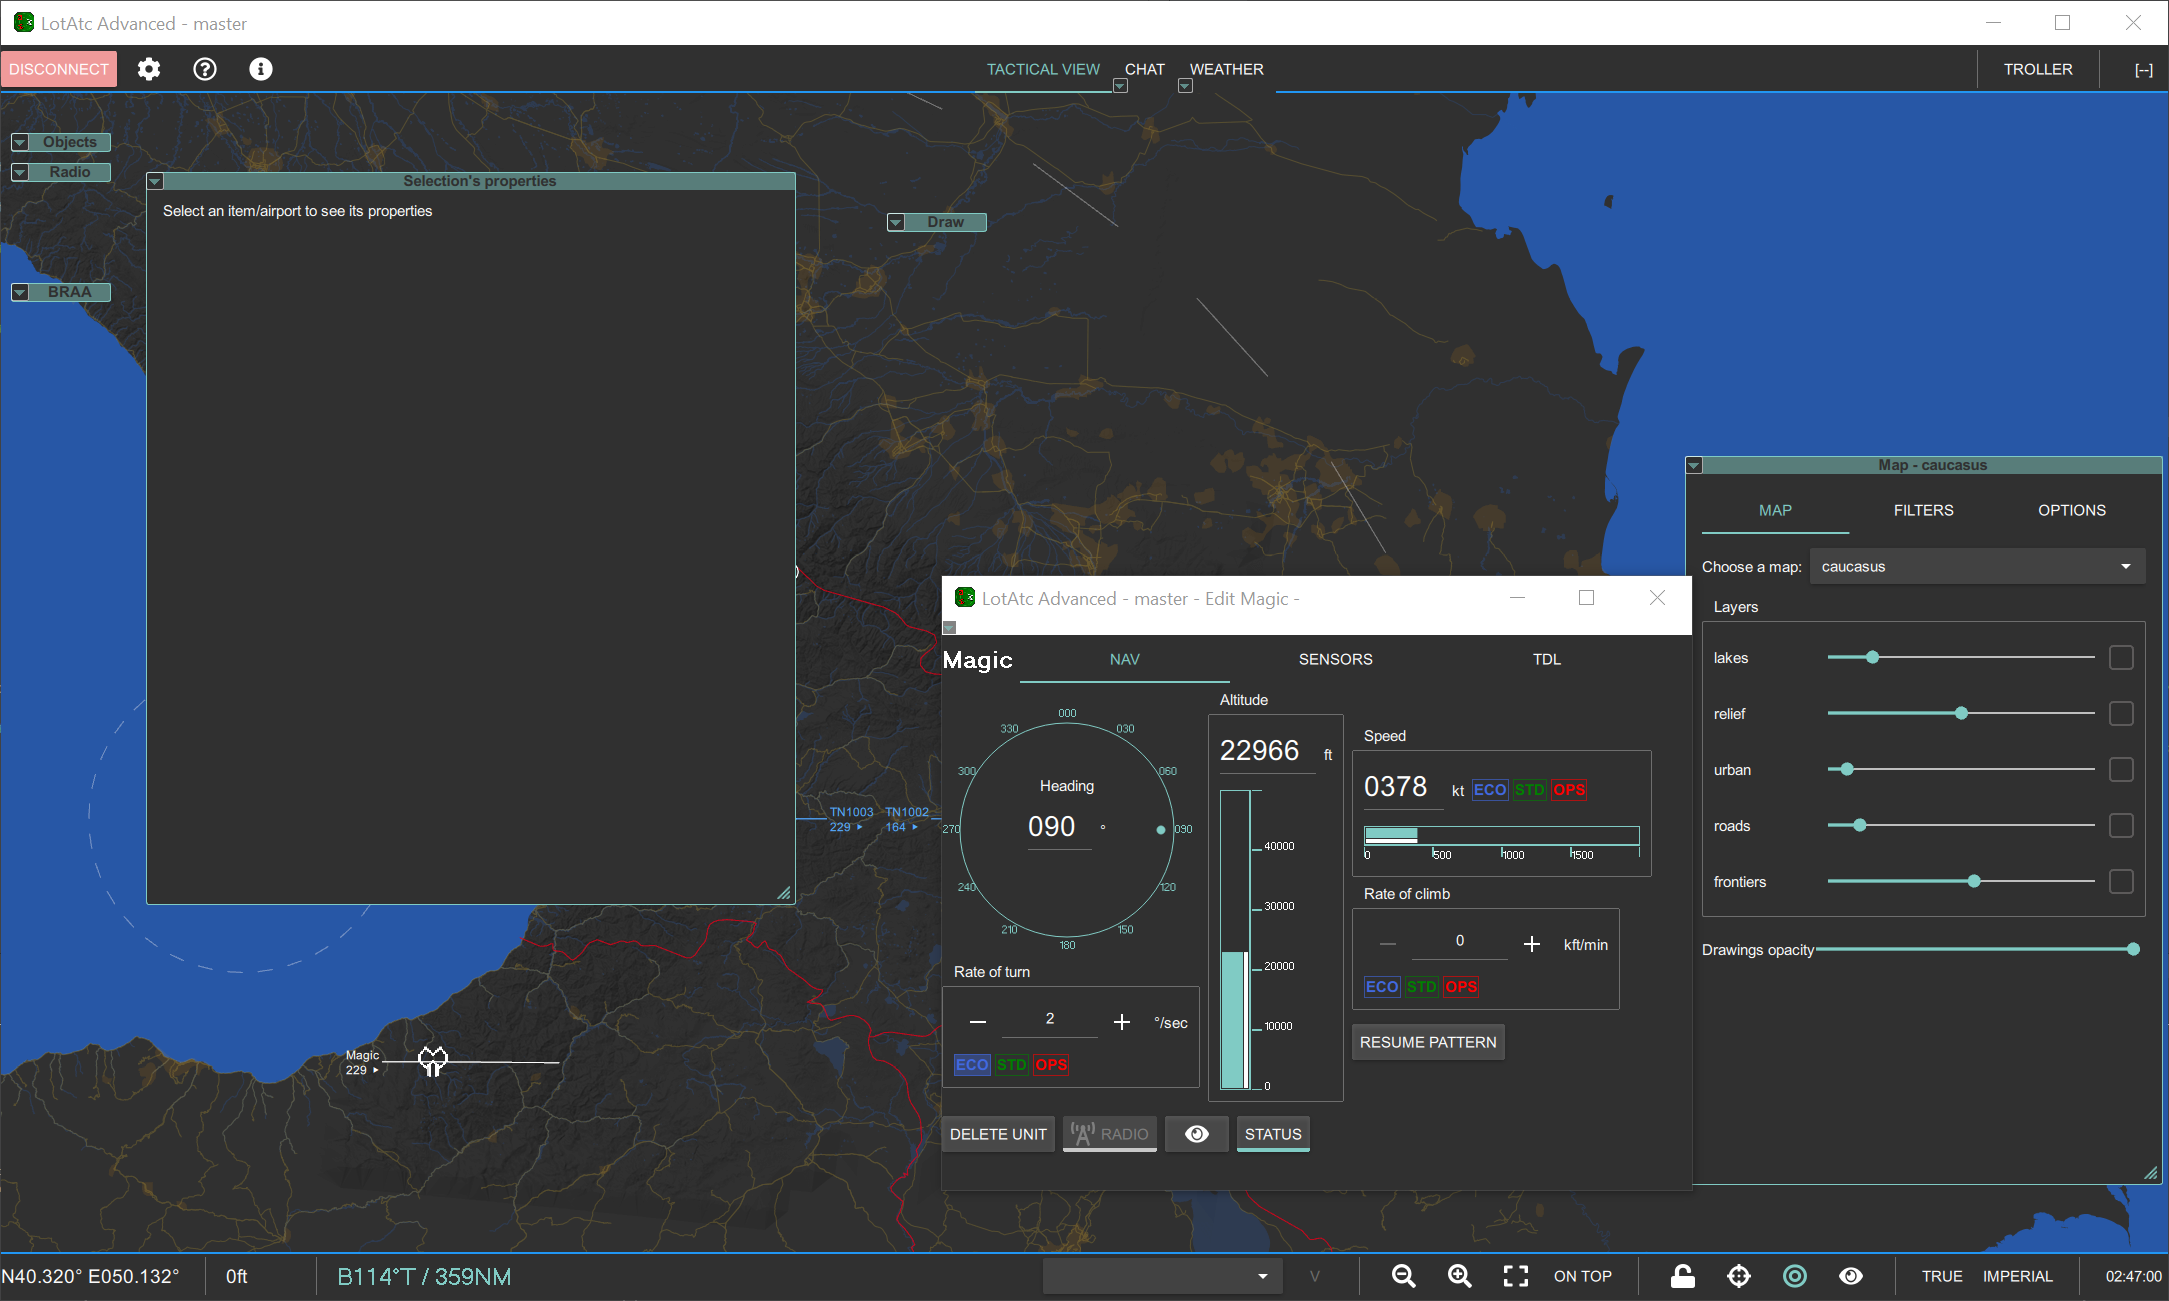Select OPS speed preset
Image resolution: width=2169 pixels, height=1301 pixels.
tap(1569, 790)
